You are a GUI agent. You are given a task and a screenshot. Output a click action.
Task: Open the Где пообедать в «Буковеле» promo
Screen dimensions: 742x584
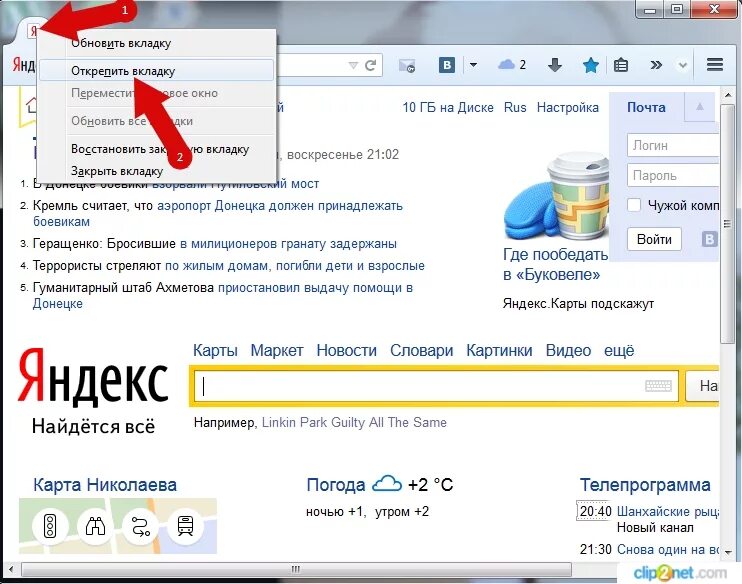click(x=556, y=265)
